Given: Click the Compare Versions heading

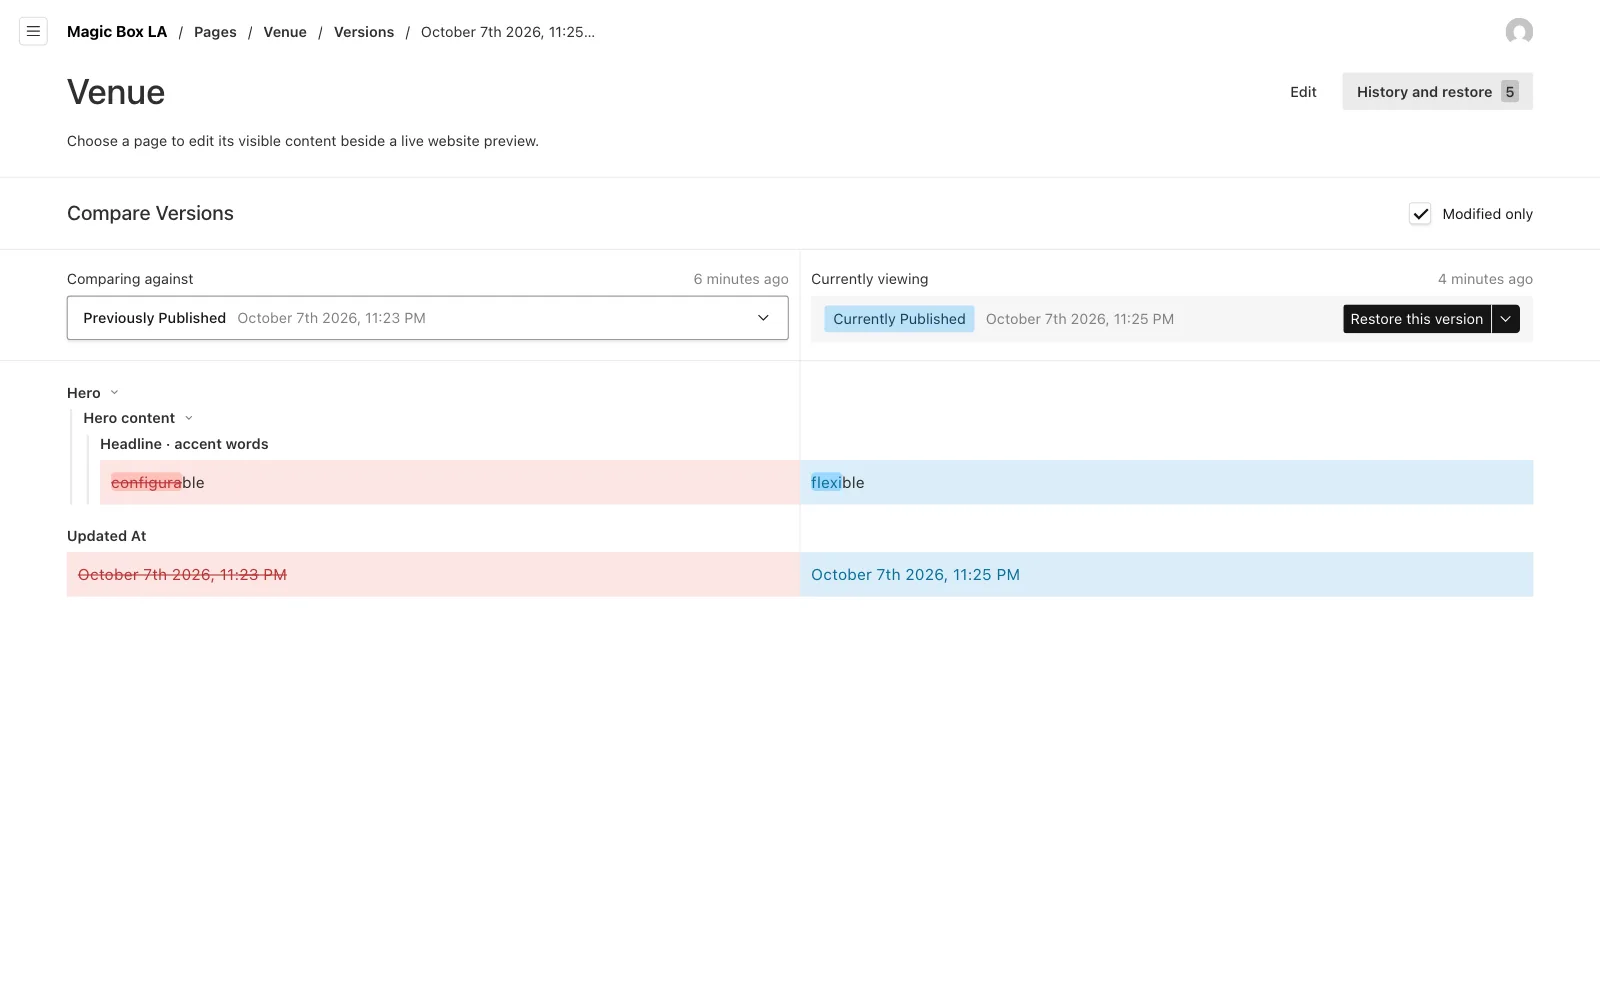Looking at the screenshot, I should 150,213.
